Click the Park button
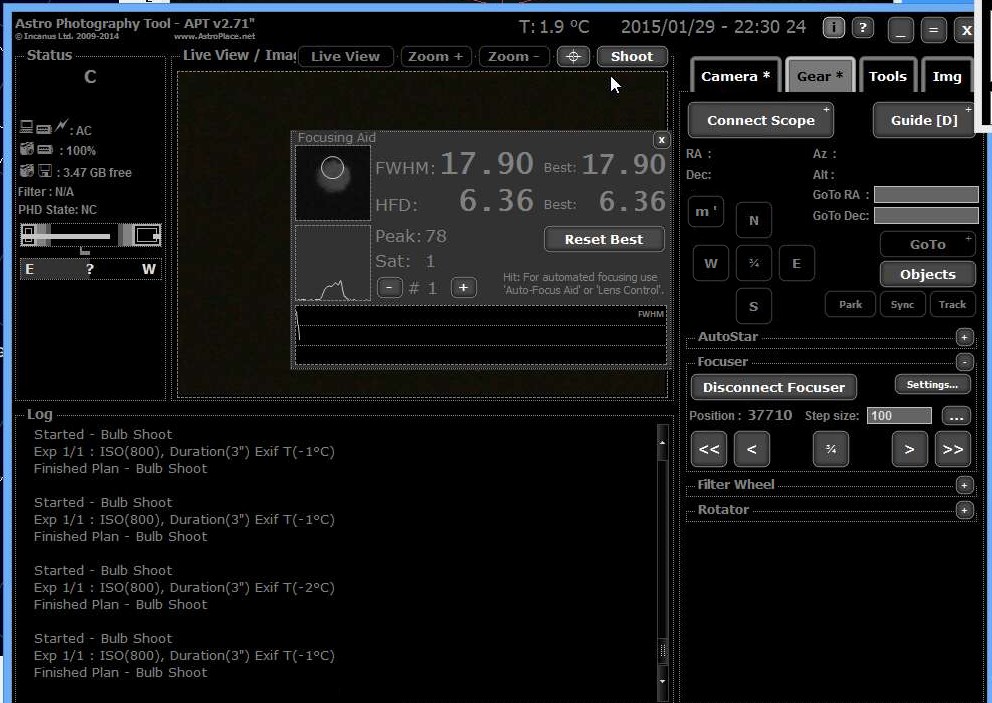Image resolution: width=992 pixels, height=703 pixels. pyautogui.click(x=850, y=304)
